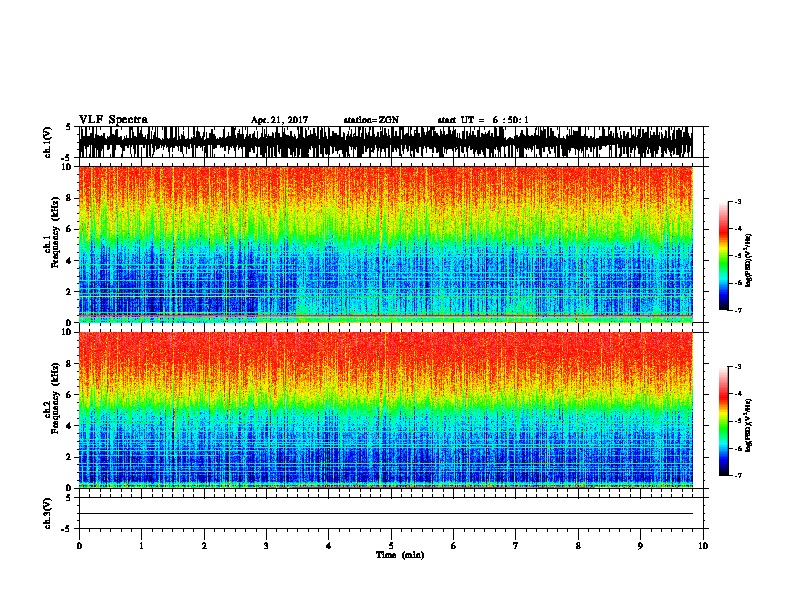This screenshot has height=612, width=792.
Task: Click ch.2 frequency tick label "2"
Action: coord(70,457)
